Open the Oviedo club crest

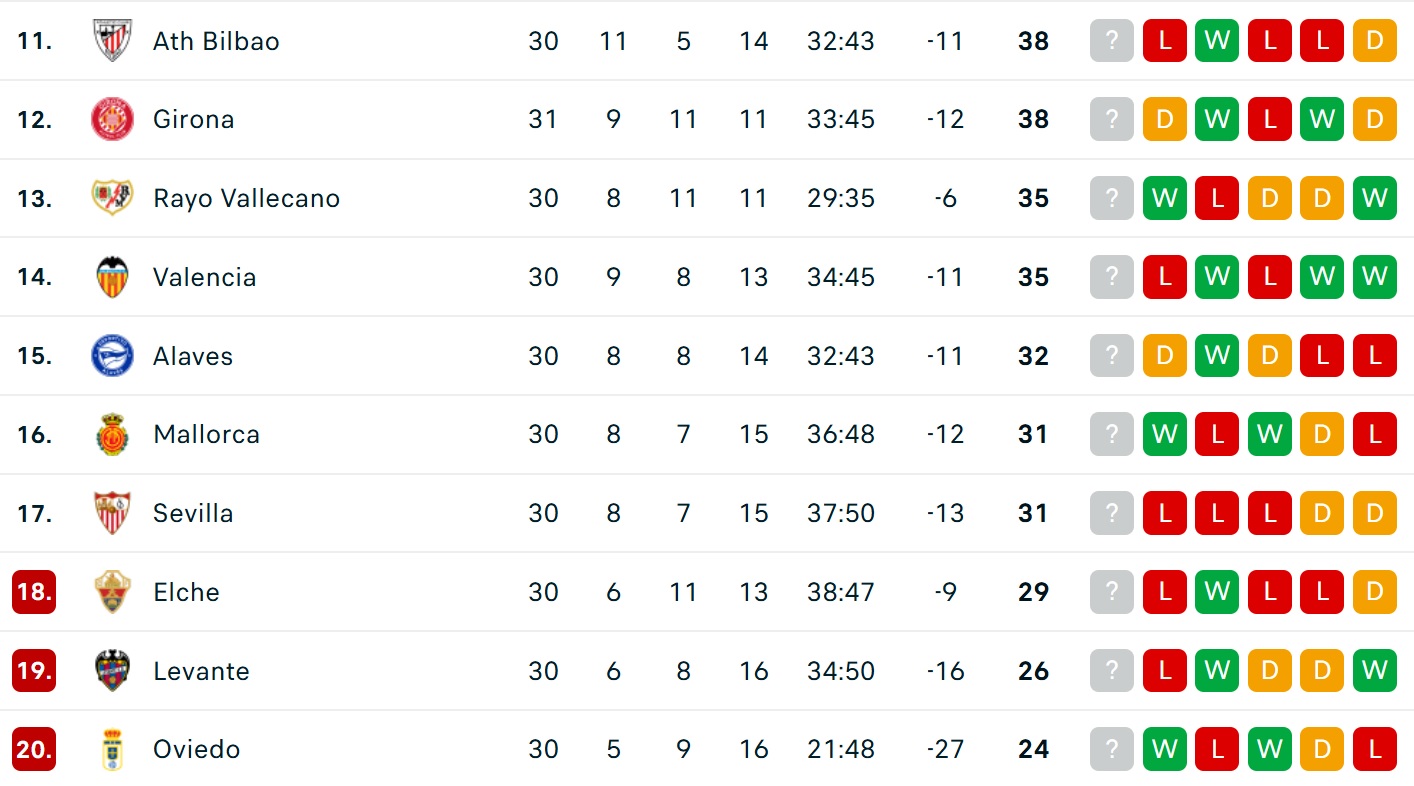click(112, 749)
